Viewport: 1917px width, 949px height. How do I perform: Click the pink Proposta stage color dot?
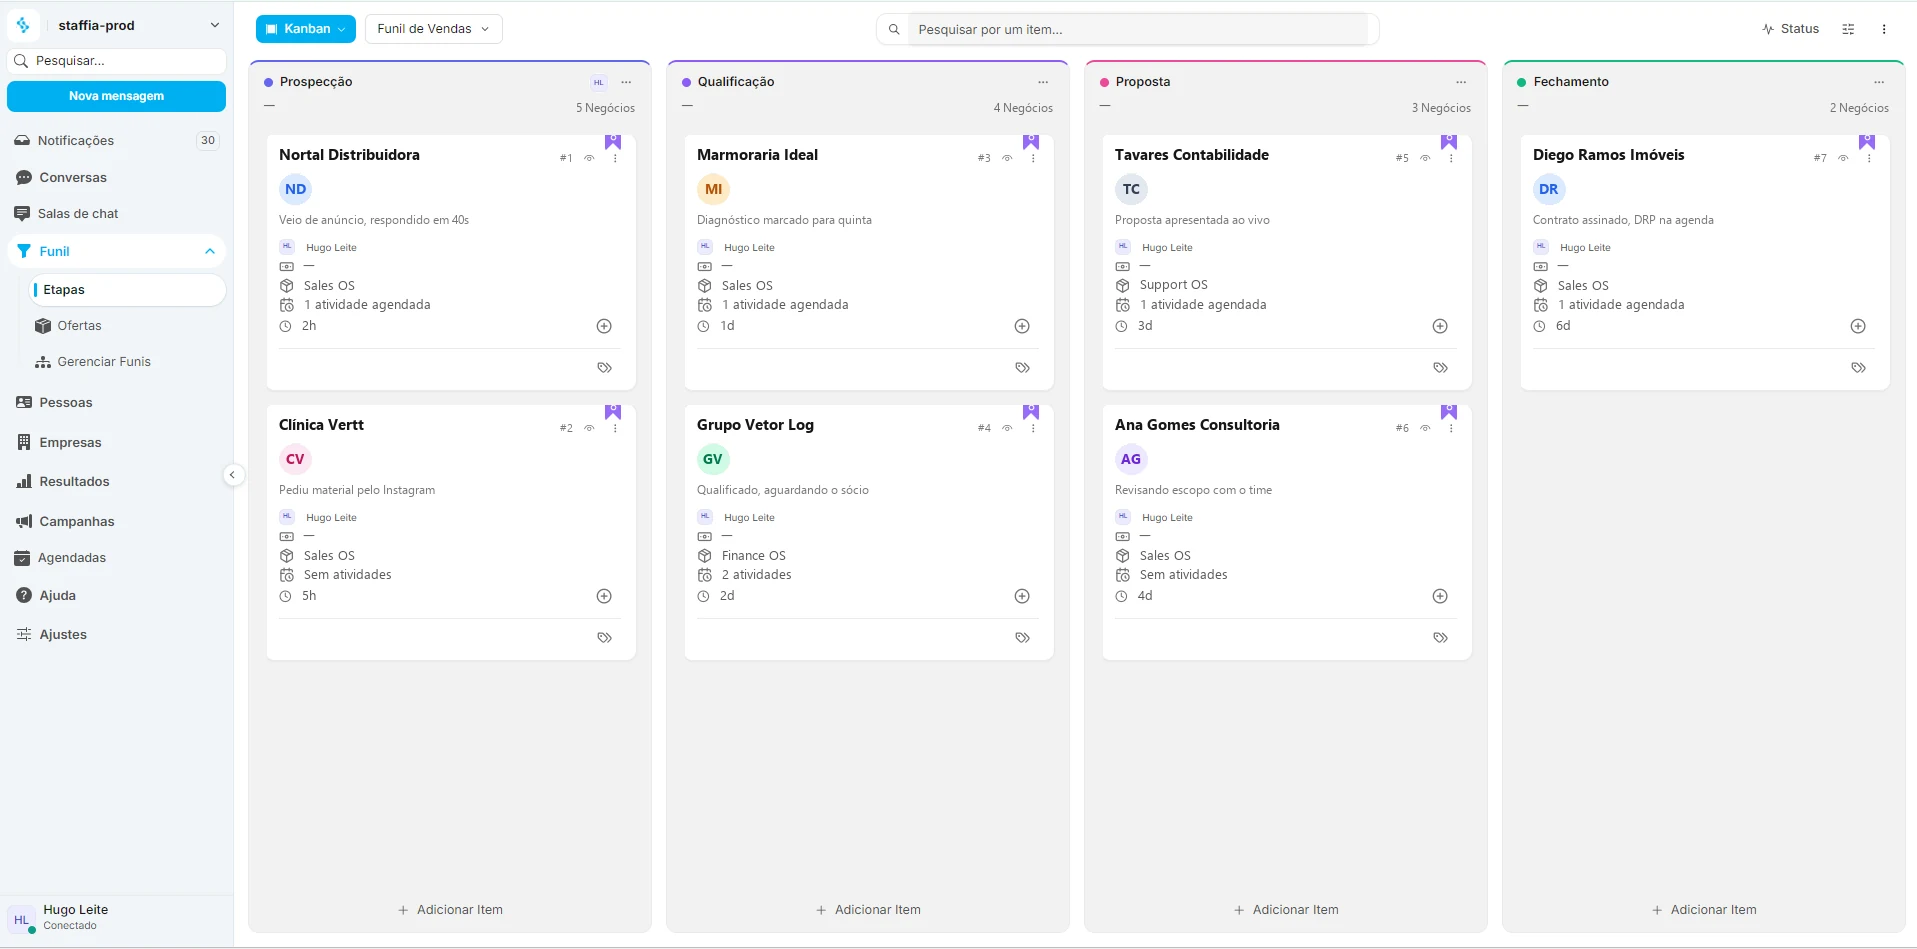(x=1104, y=82)
